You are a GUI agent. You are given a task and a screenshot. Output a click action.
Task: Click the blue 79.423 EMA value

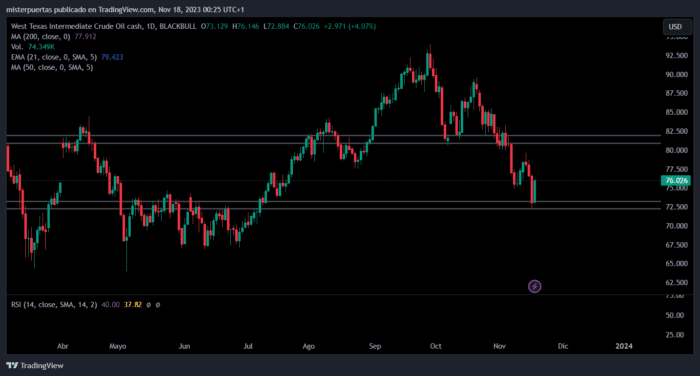coord(112,57)
